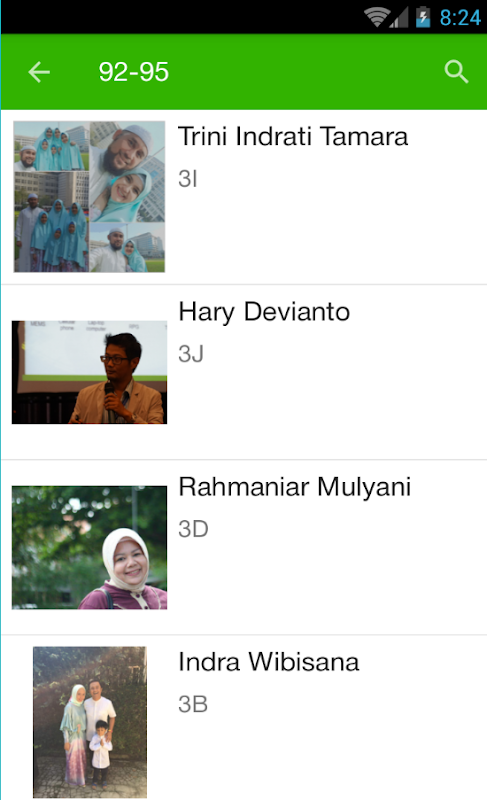Select the name Trini Indrati Tamara

point(293,137)
